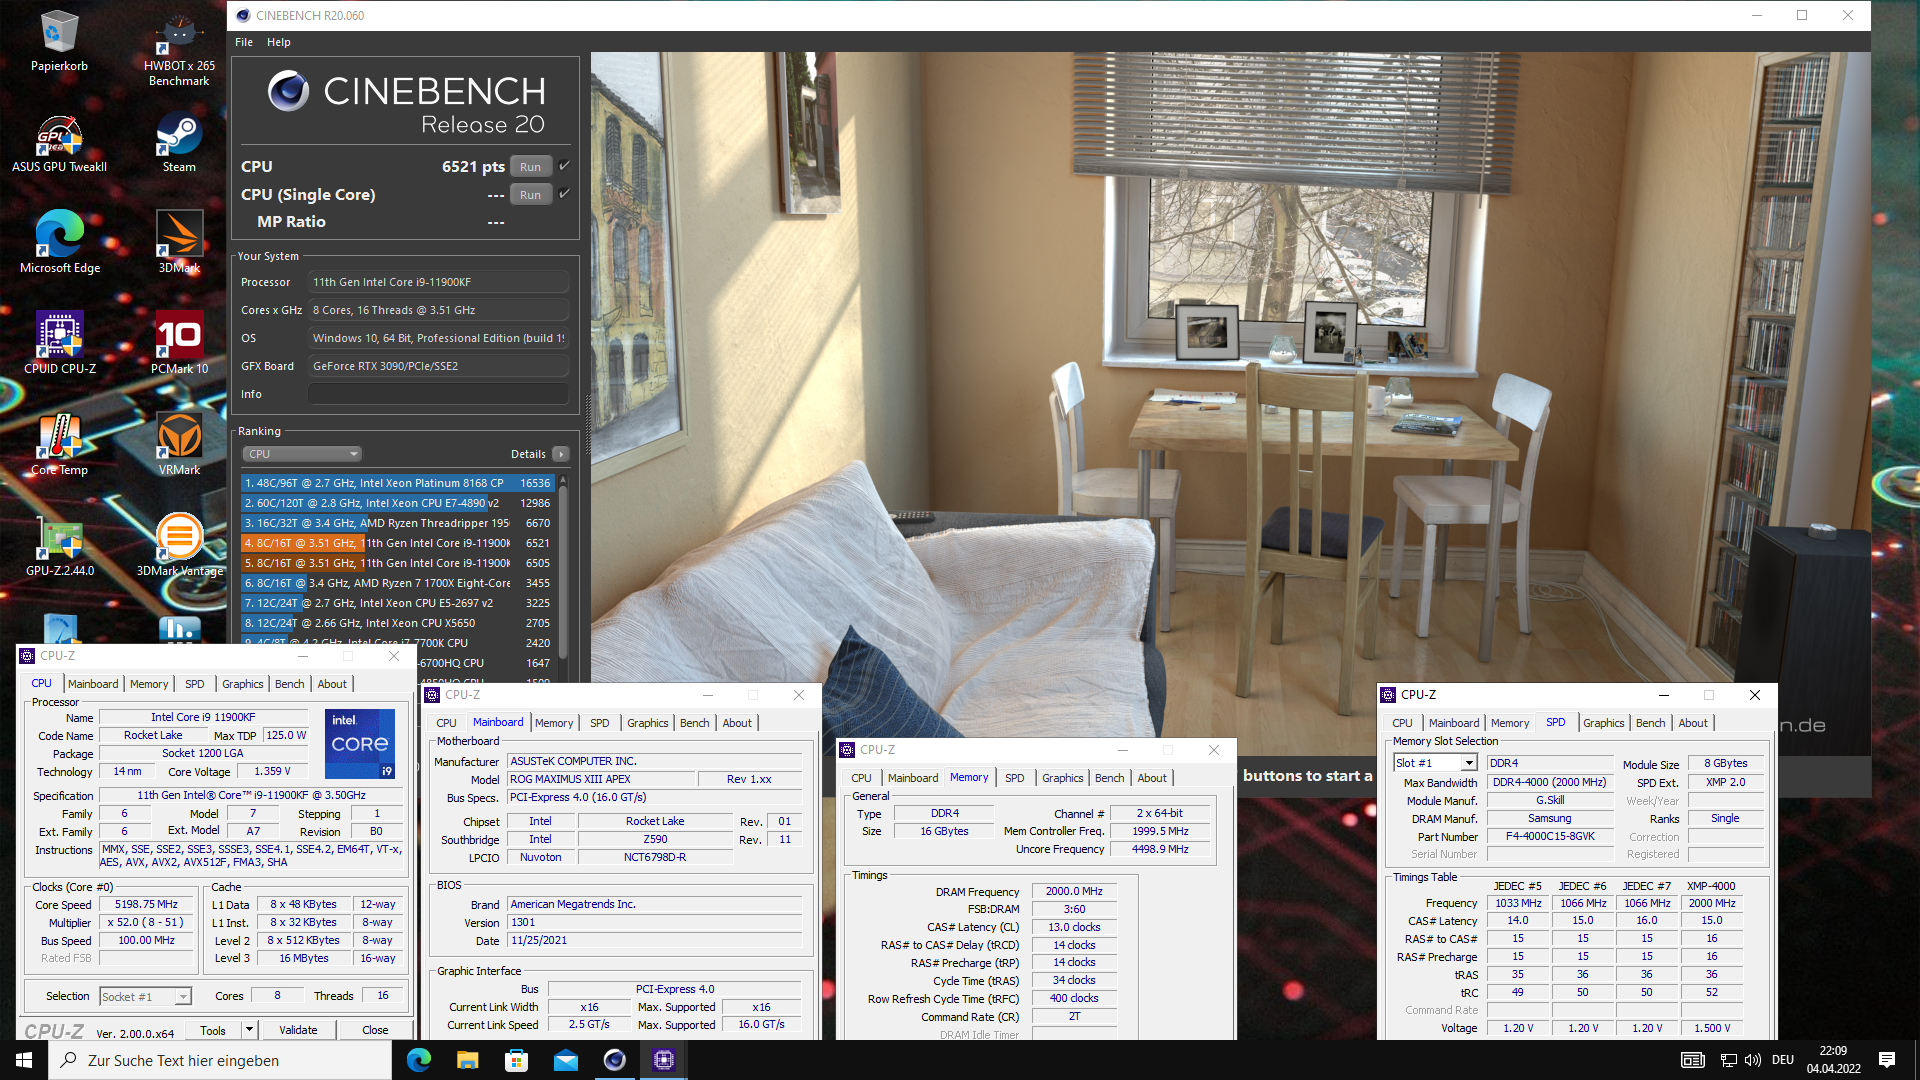Open the Steam desktop icon
Image resolution: width=1920 pixels, height=1080 pixels.
[x=179, y=143]
